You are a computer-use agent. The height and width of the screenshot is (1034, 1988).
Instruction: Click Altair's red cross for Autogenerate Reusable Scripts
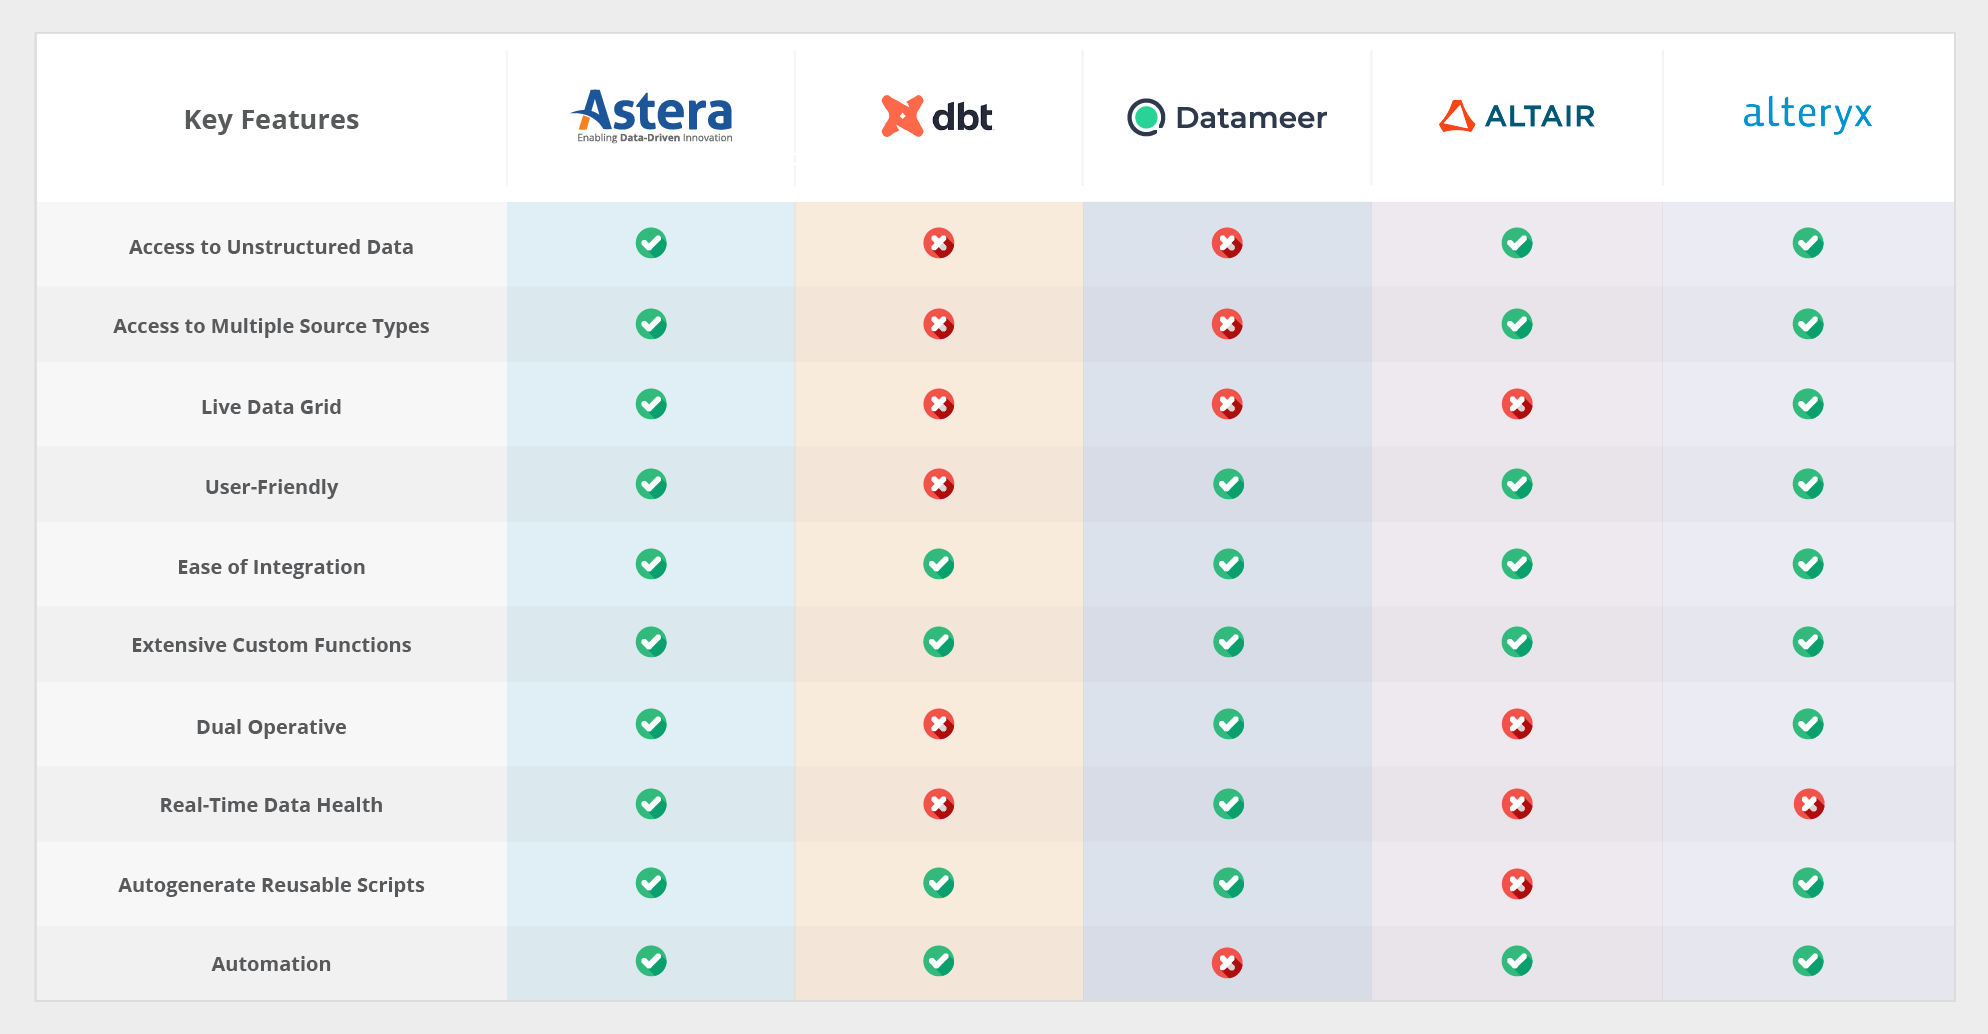tap(1517, 884)
